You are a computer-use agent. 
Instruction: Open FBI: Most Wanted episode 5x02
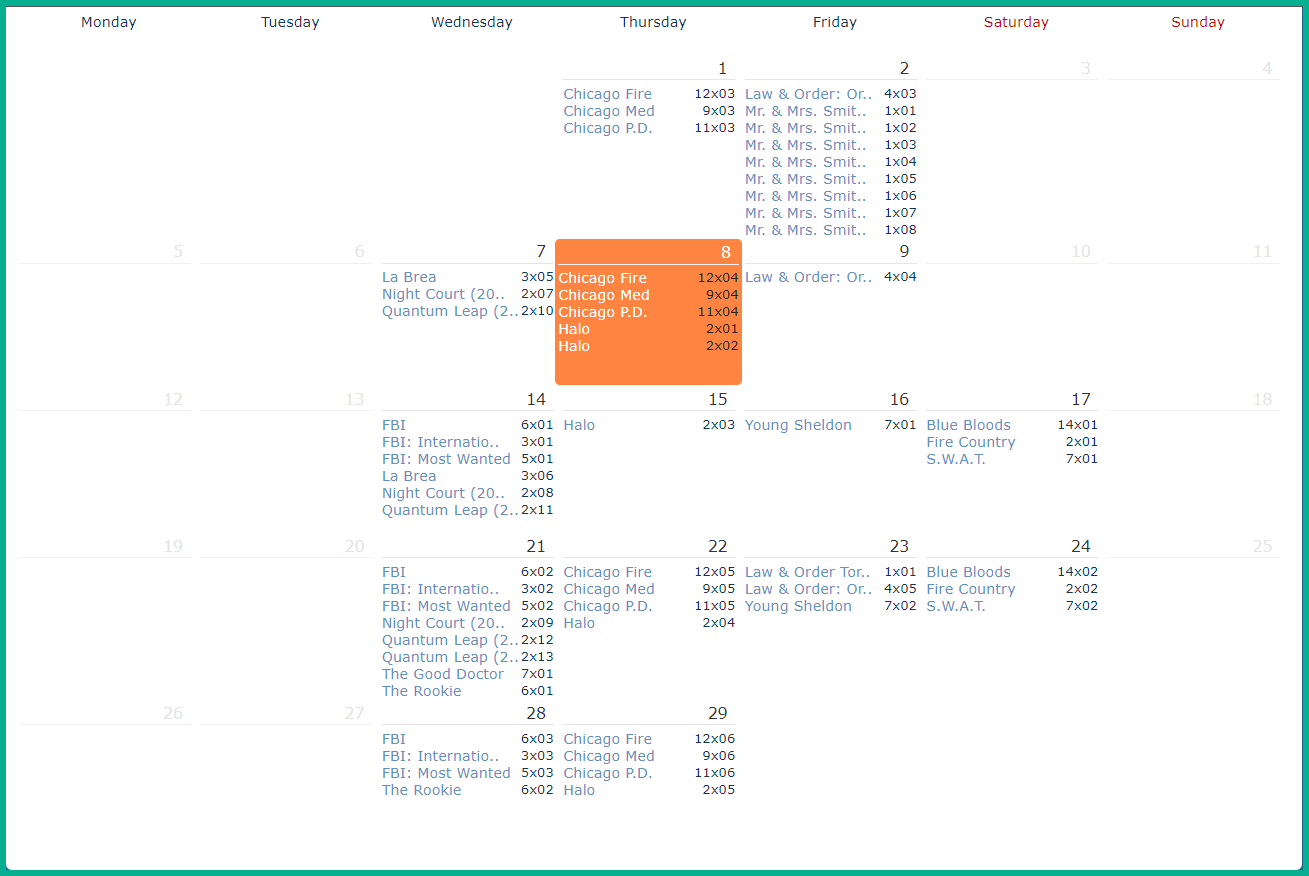[446, 606]
